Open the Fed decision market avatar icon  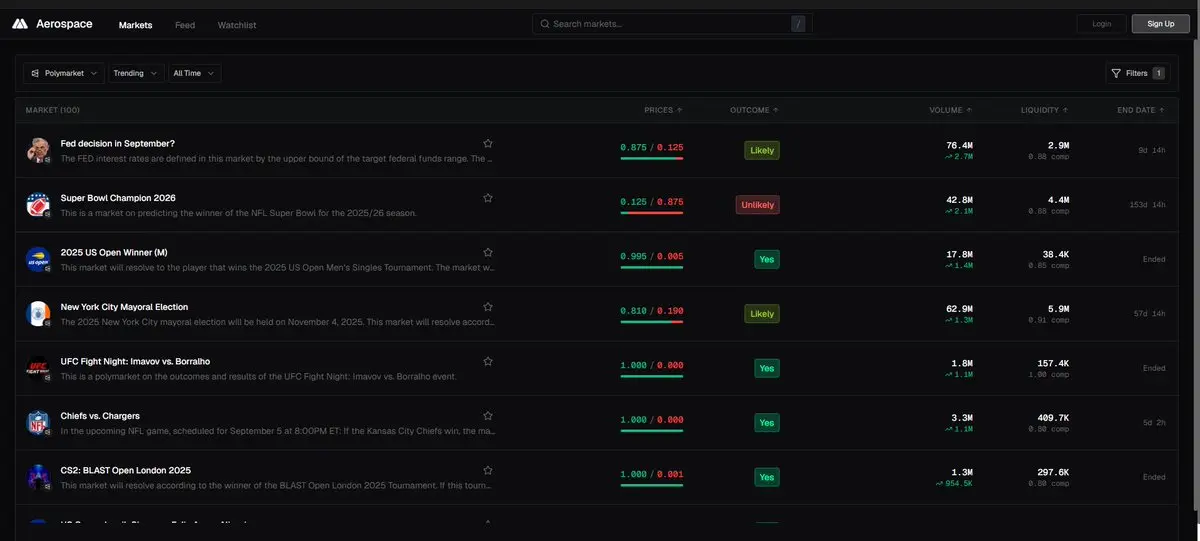(x=38, y=150)
